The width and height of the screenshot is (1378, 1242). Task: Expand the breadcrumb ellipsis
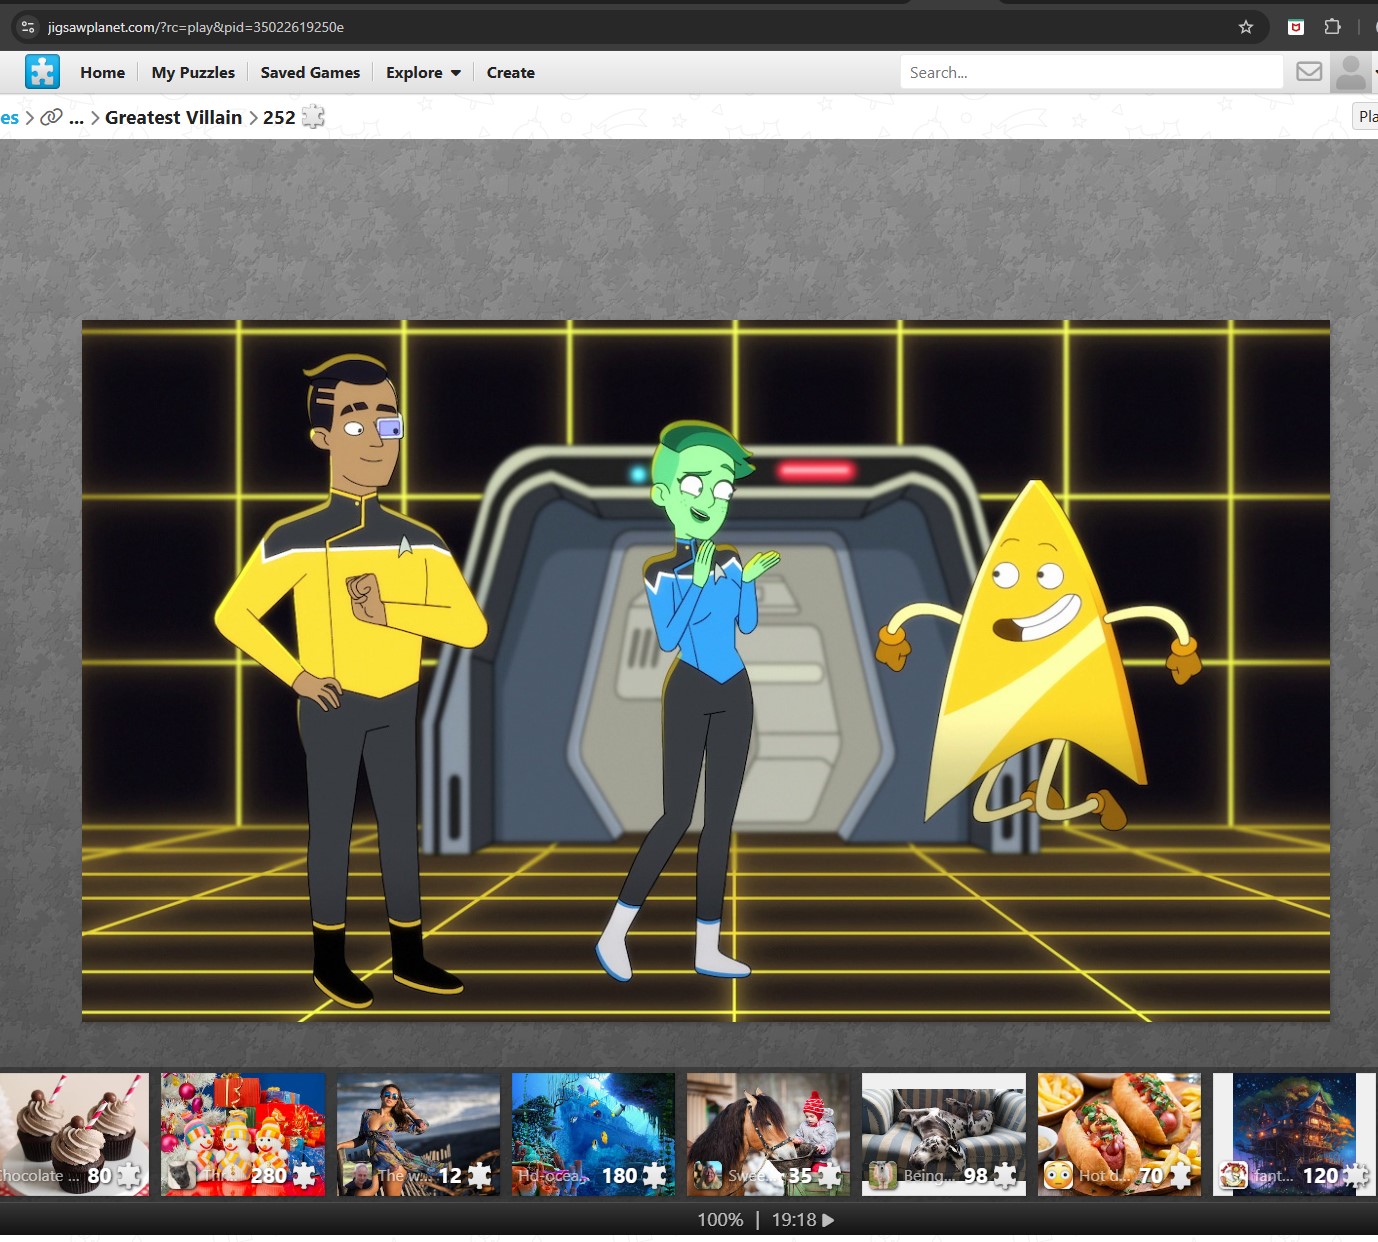pyautogui.click(x=77, y=117)
